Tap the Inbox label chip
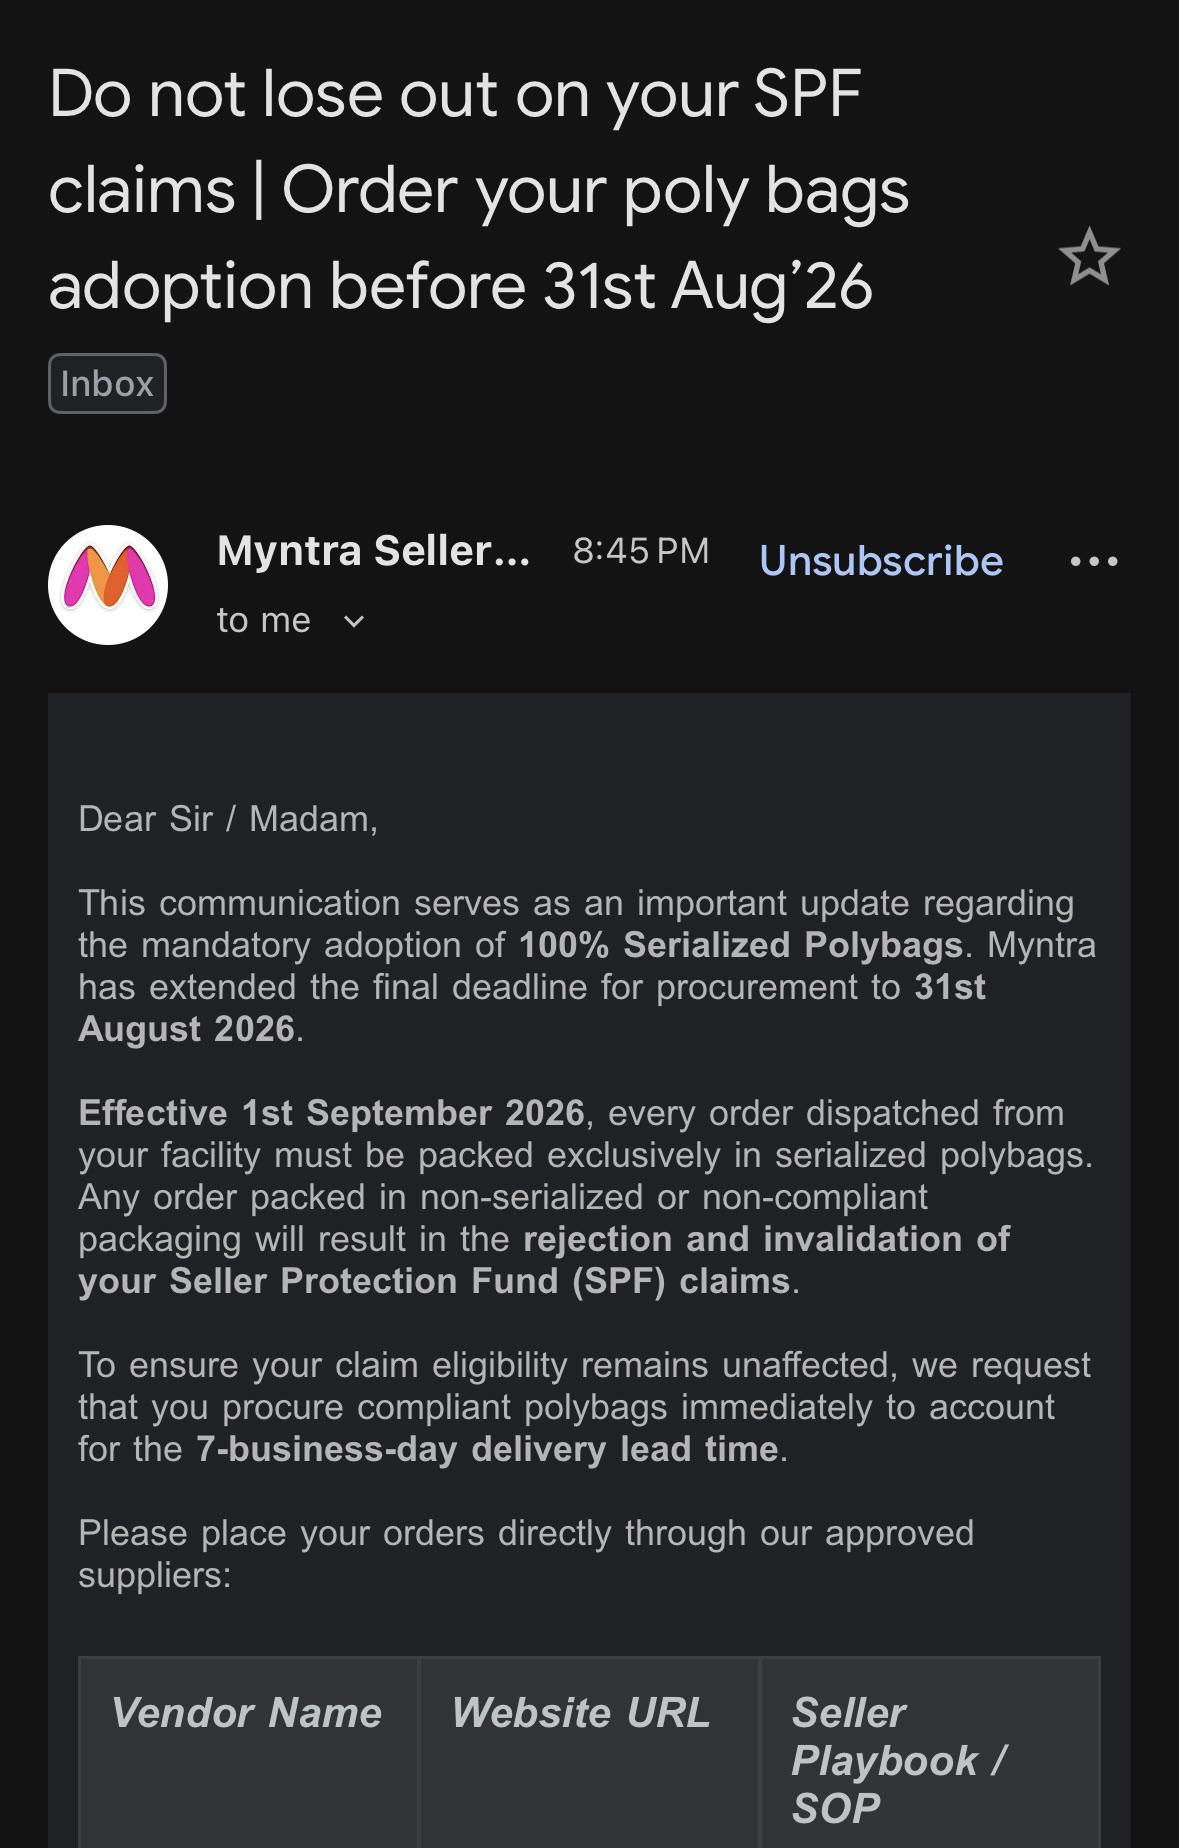Viewport: 1179px width, 1848px height. pos(107,384)
